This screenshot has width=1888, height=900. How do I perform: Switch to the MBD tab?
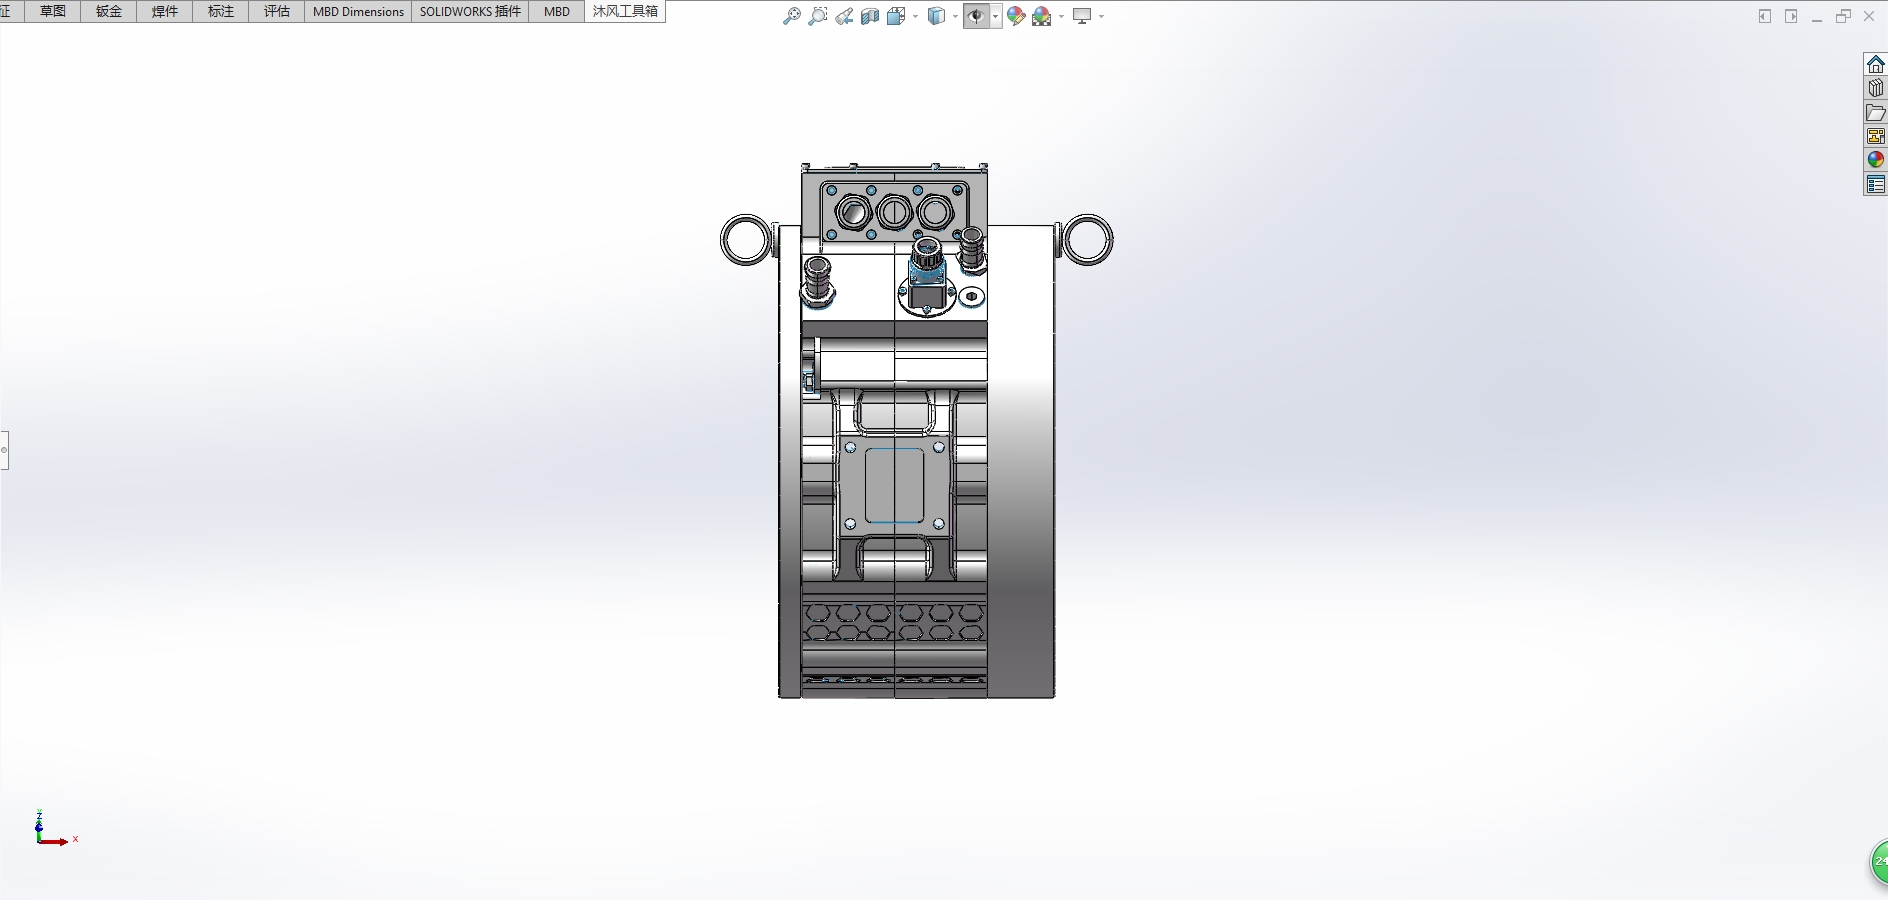tap(557, 11)
